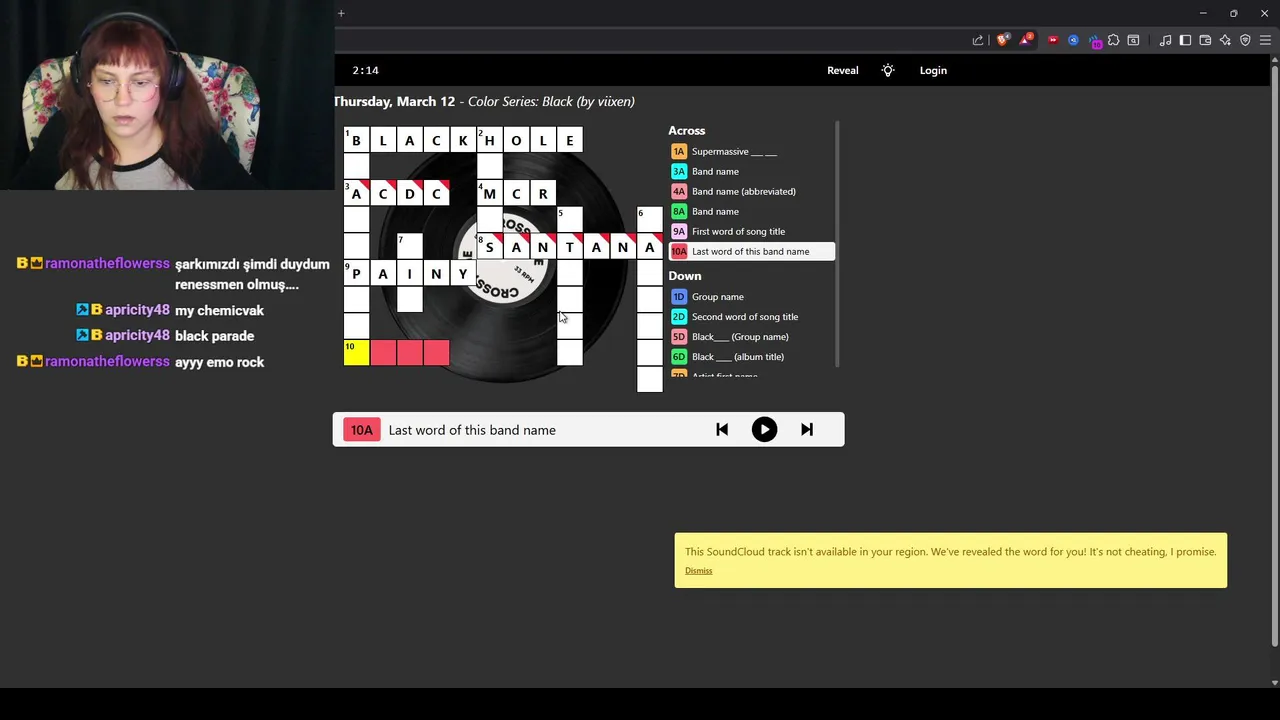Select the 4A pink clue badge
Viewport: 1280px width, 720px height.
pyautogui.click(x=679, y=191)
